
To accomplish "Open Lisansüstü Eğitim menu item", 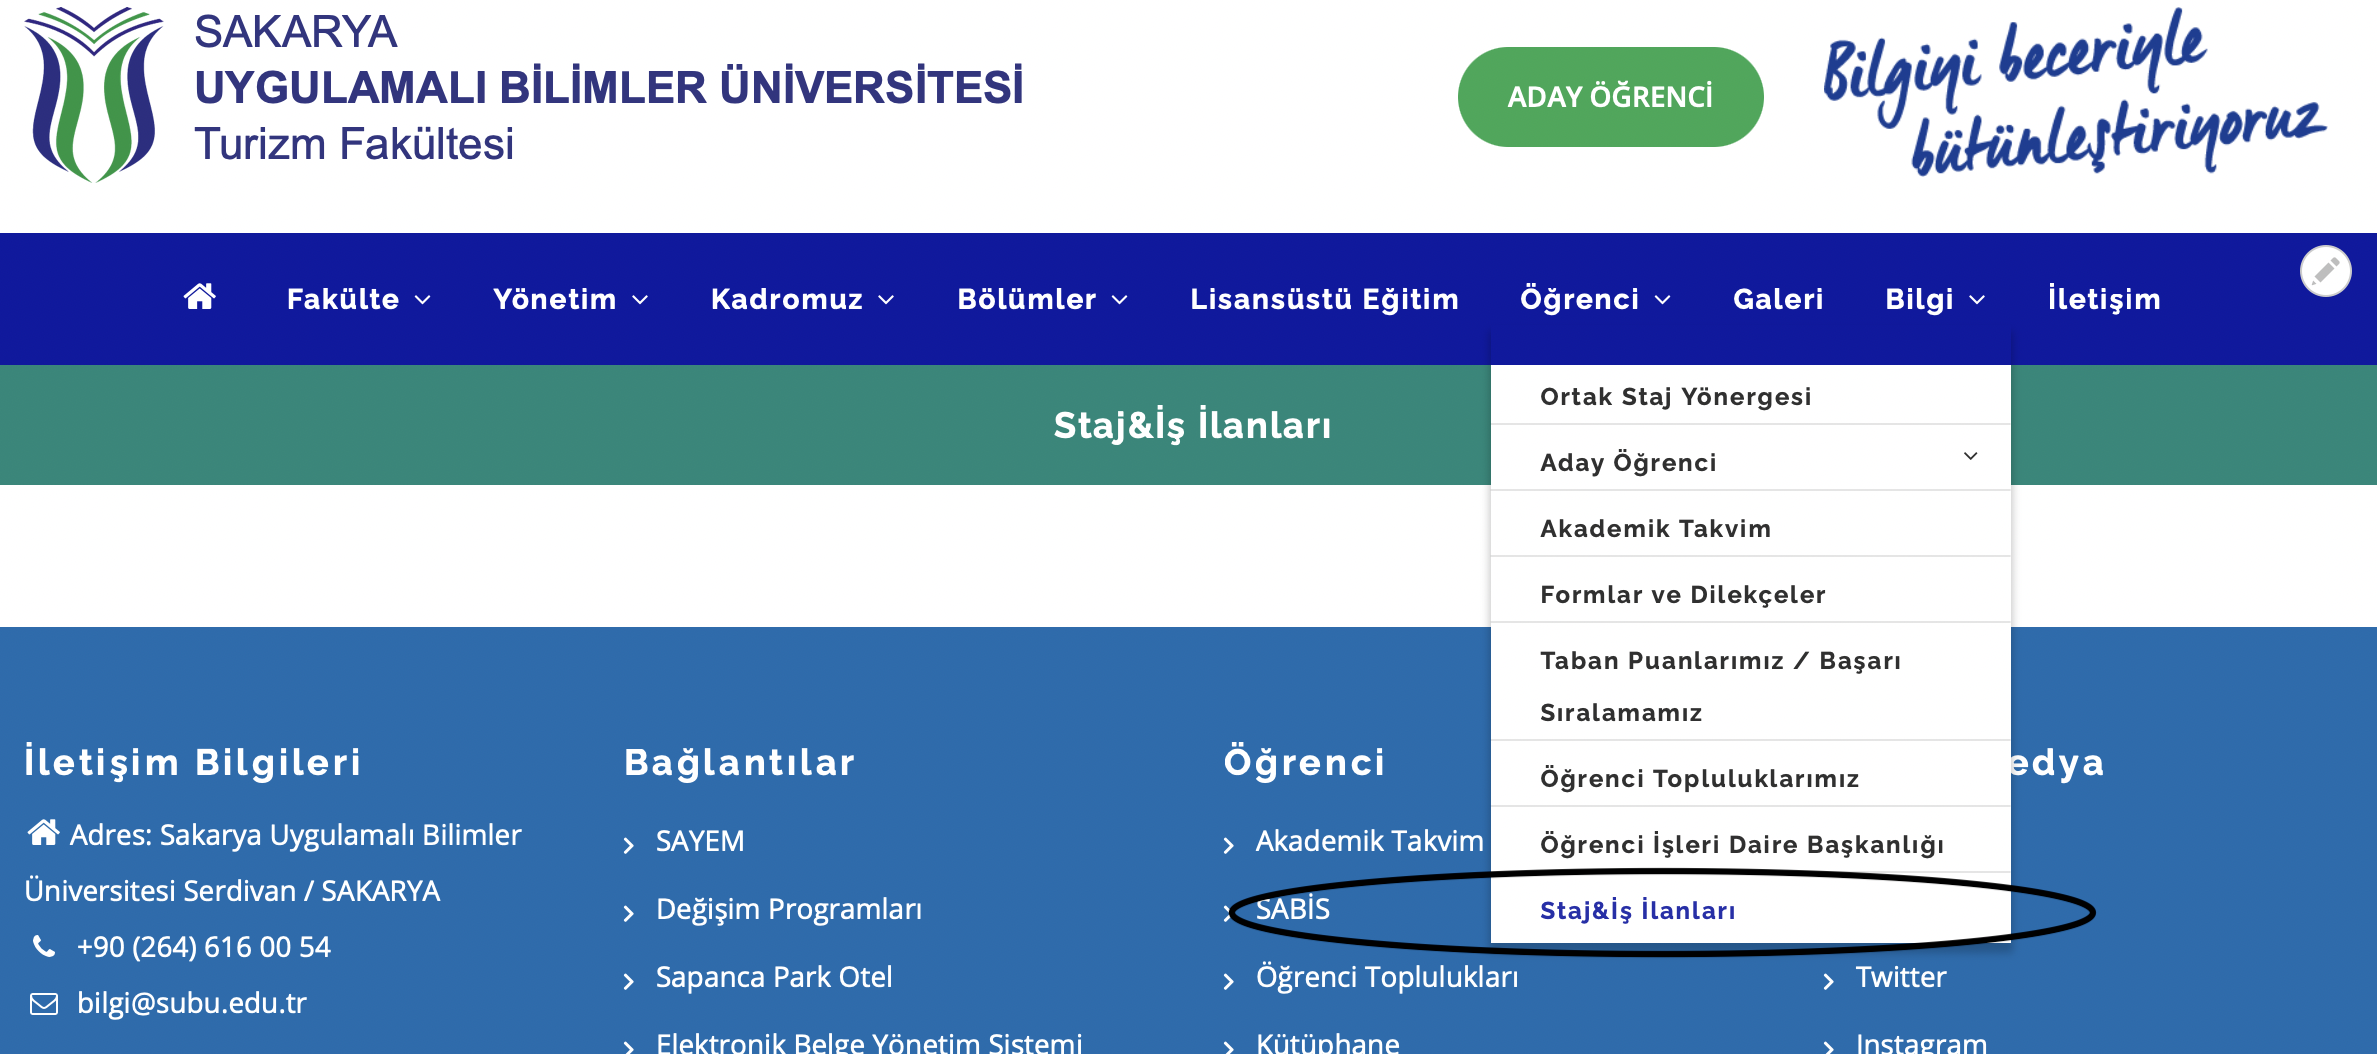I will click(x=1324, y=299).
